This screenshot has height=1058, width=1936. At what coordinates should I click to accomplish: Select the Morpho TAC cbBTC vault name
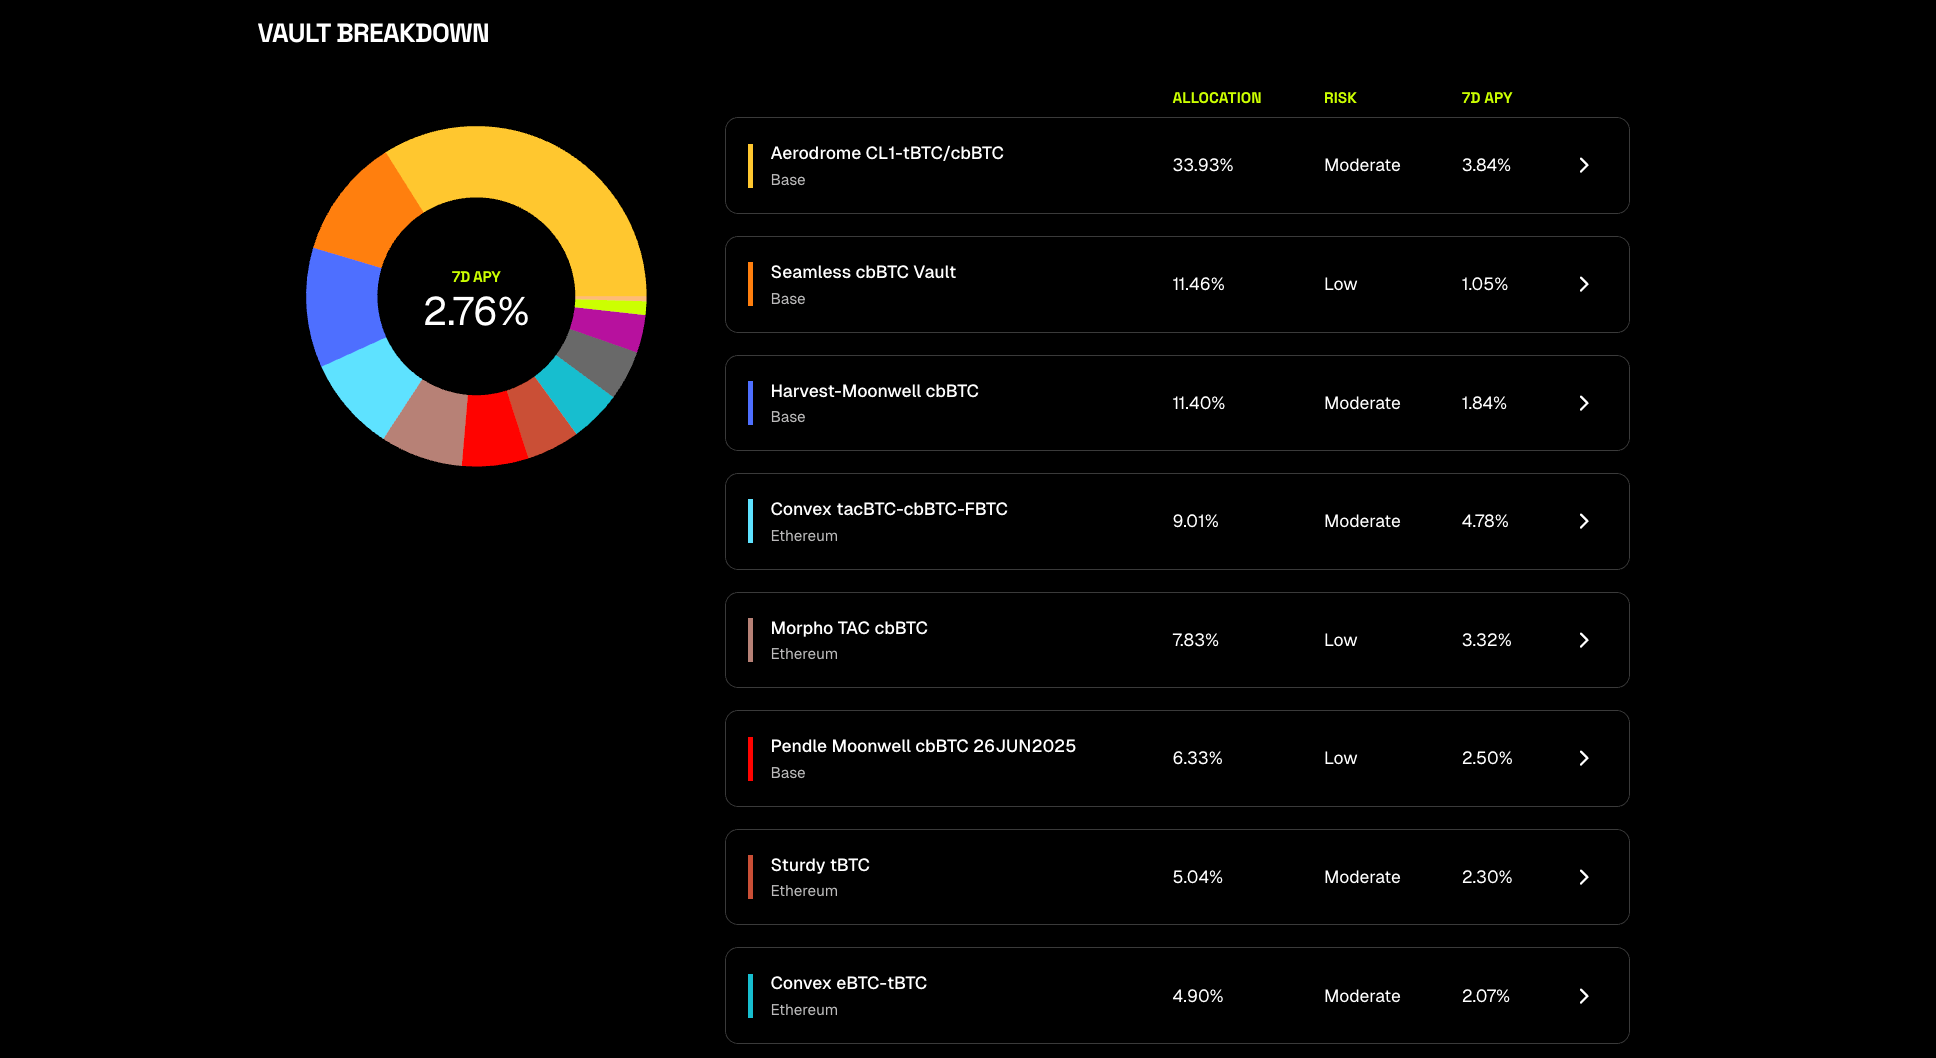848,628
